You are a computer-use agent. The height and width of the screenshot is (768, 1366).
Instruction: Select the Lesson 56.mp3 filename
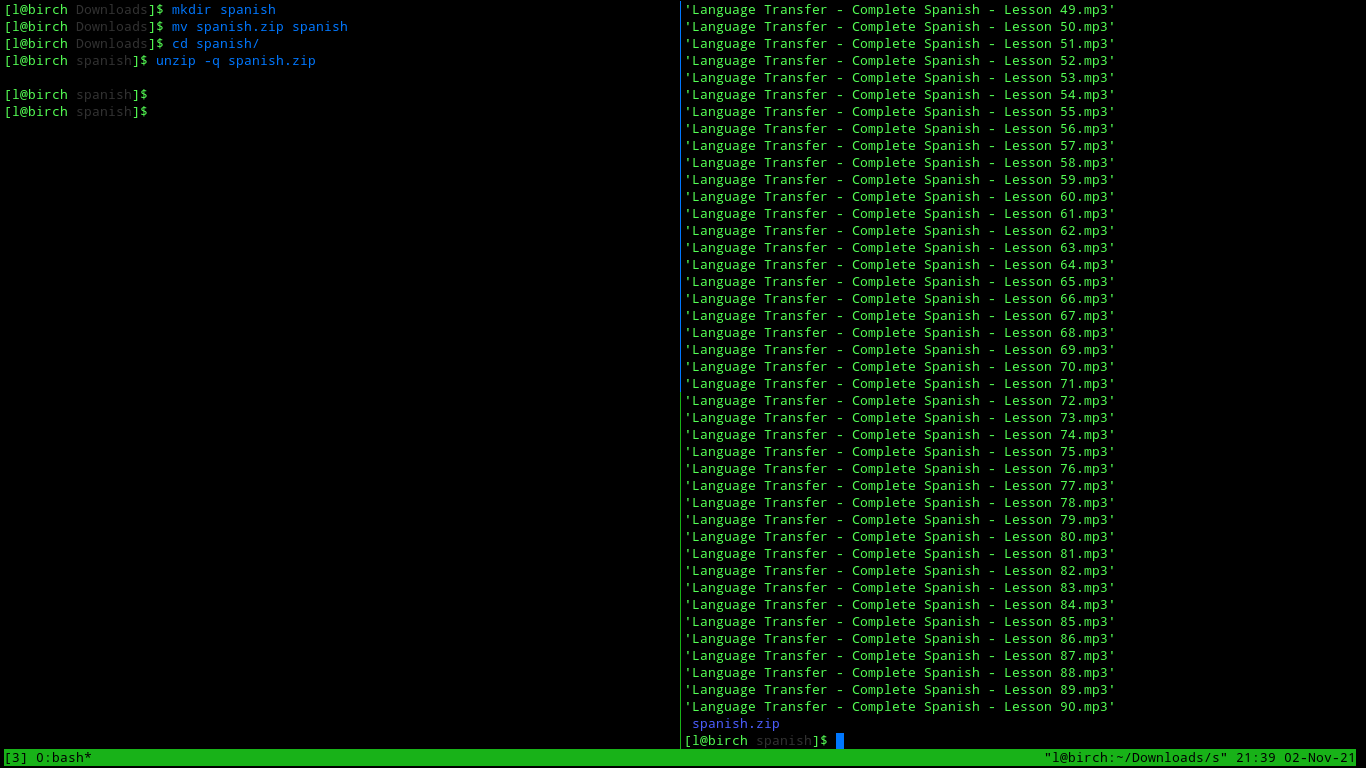[900, 129]
